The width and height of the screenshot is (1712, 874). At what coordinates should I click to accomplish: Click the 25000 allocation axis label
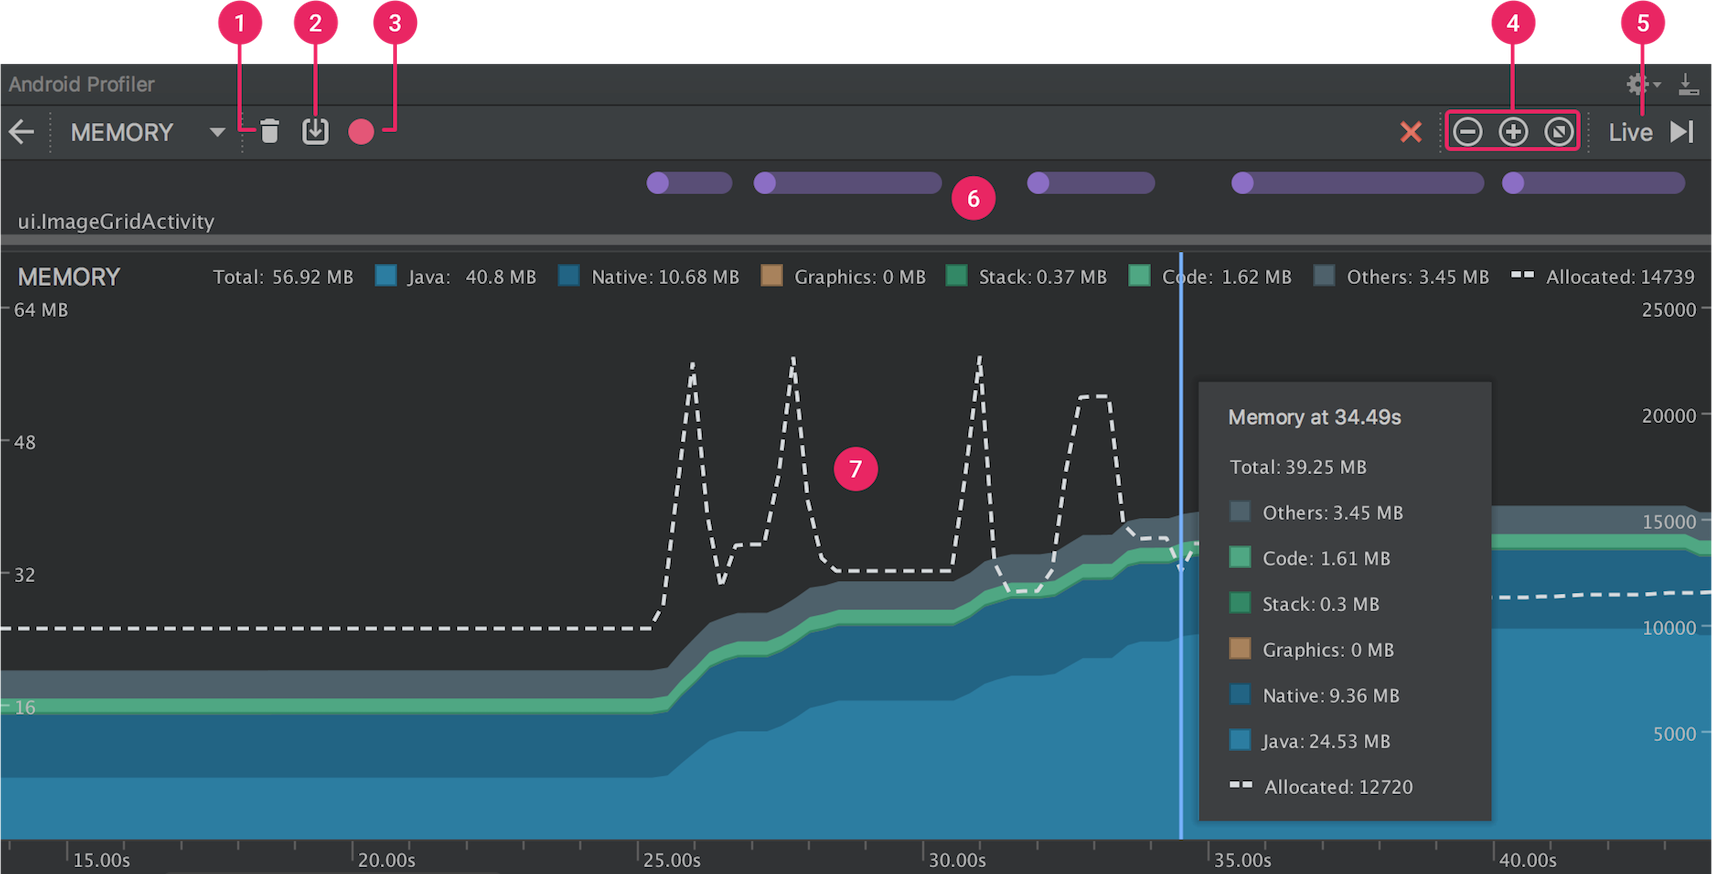[1669, 310]
